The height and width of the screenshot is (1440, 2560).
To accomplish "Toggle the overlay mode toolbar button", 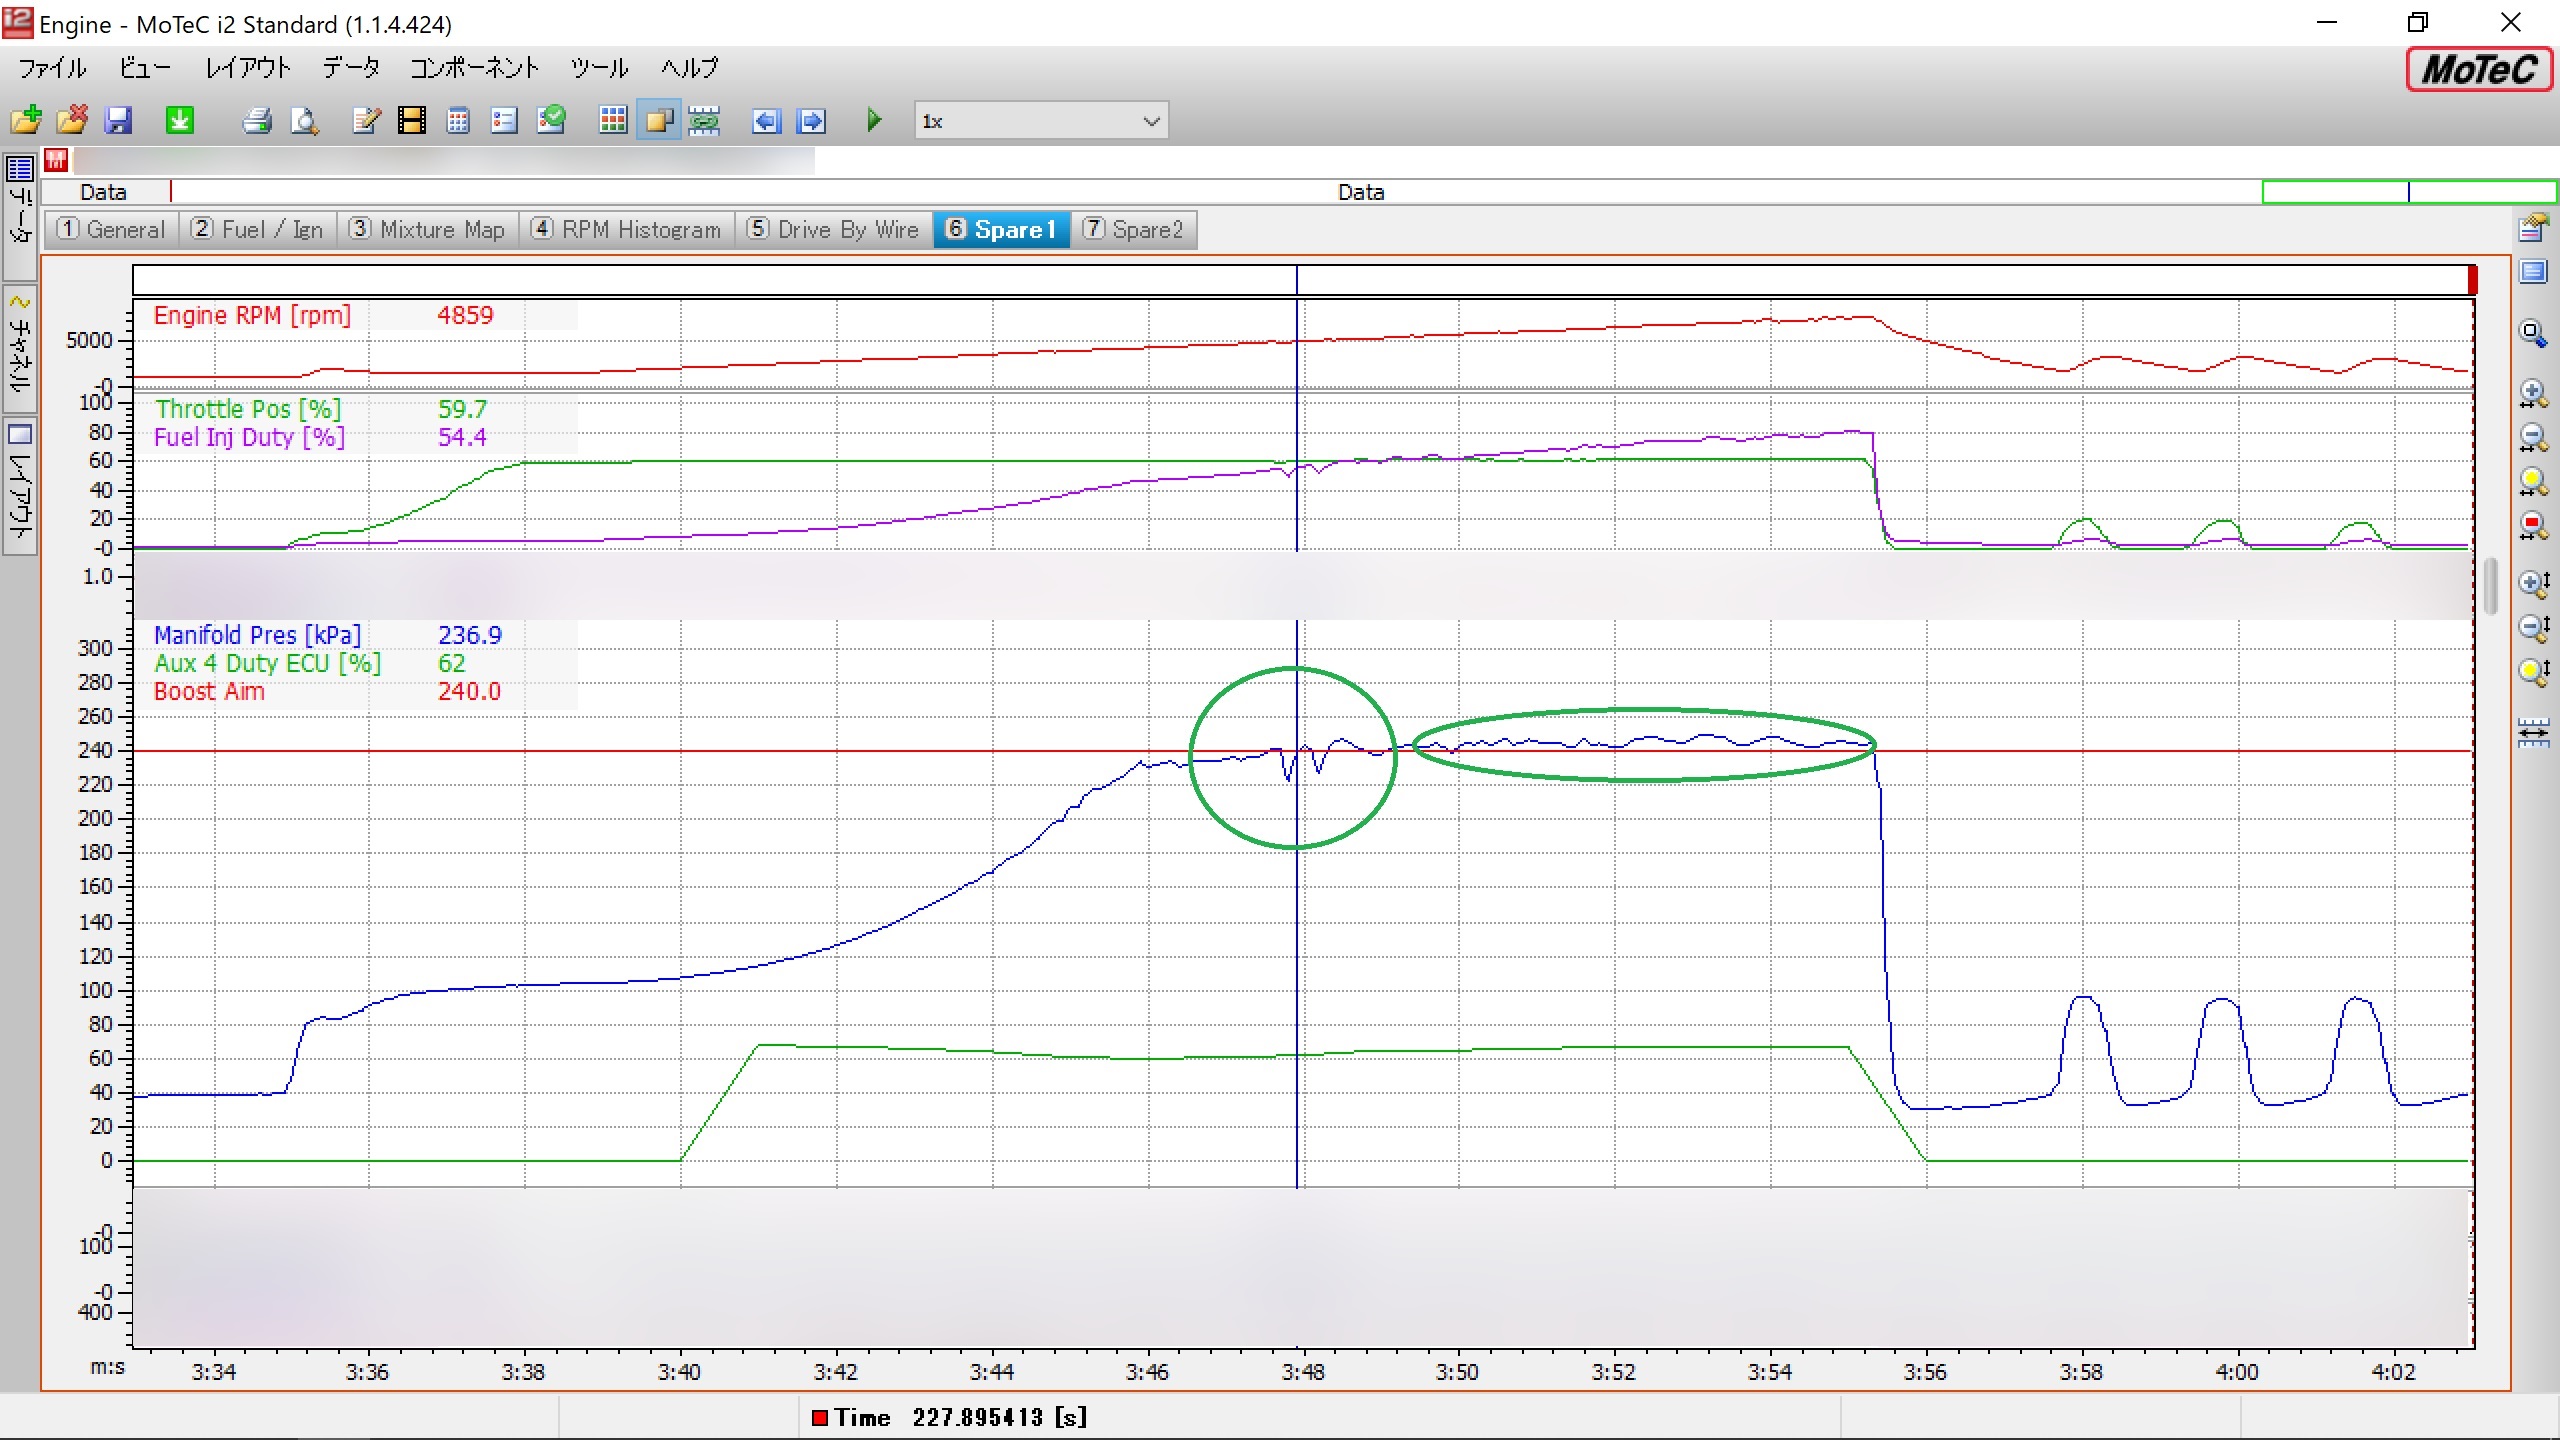I will click(659, 121).
